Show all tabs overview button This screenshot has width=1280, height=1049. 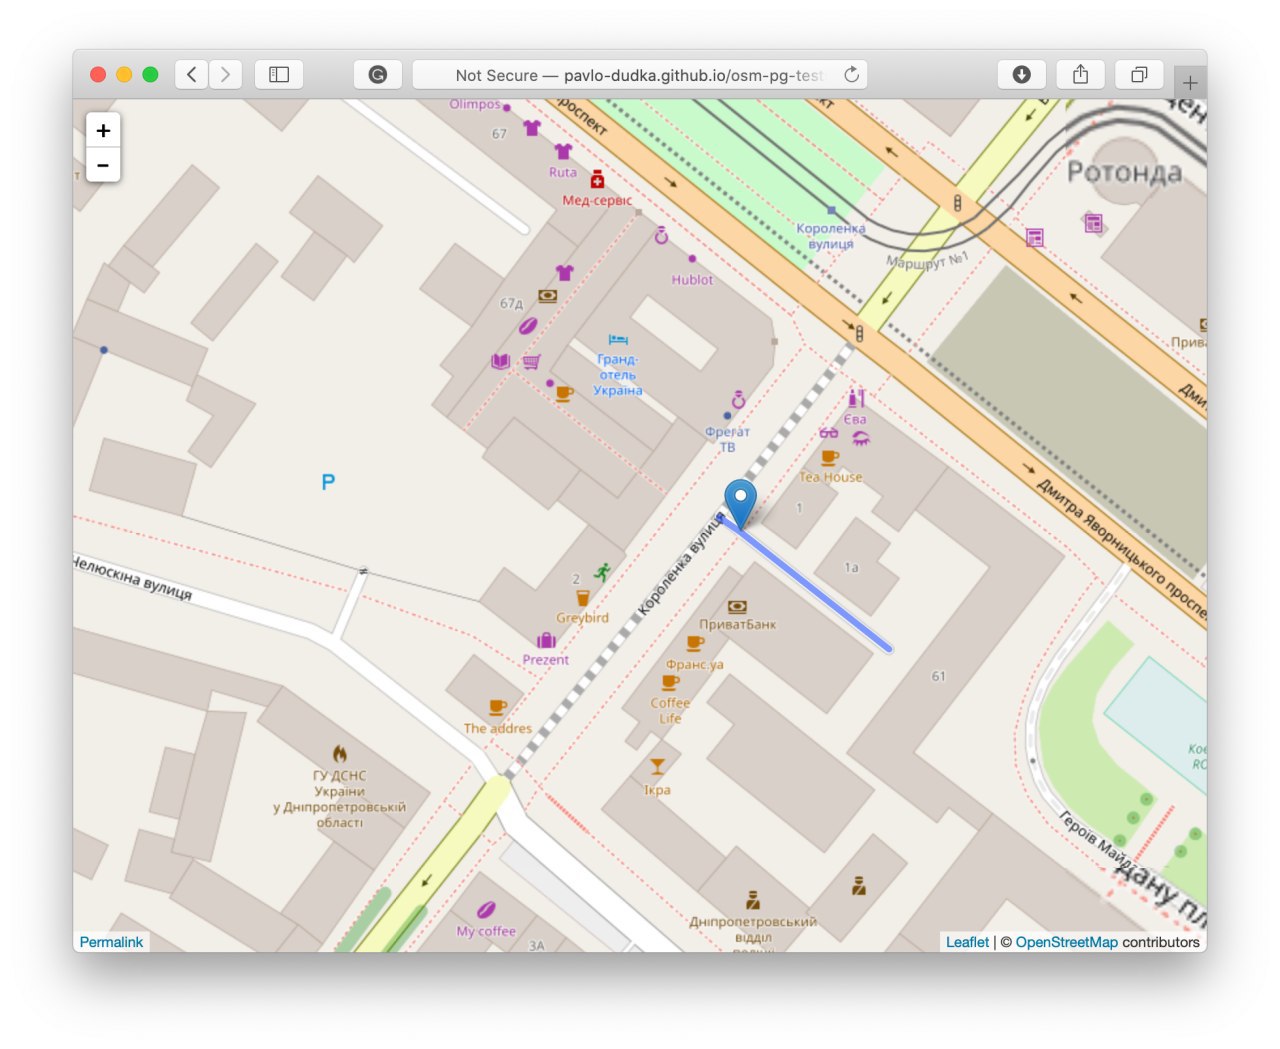[x=1139, y=75]
